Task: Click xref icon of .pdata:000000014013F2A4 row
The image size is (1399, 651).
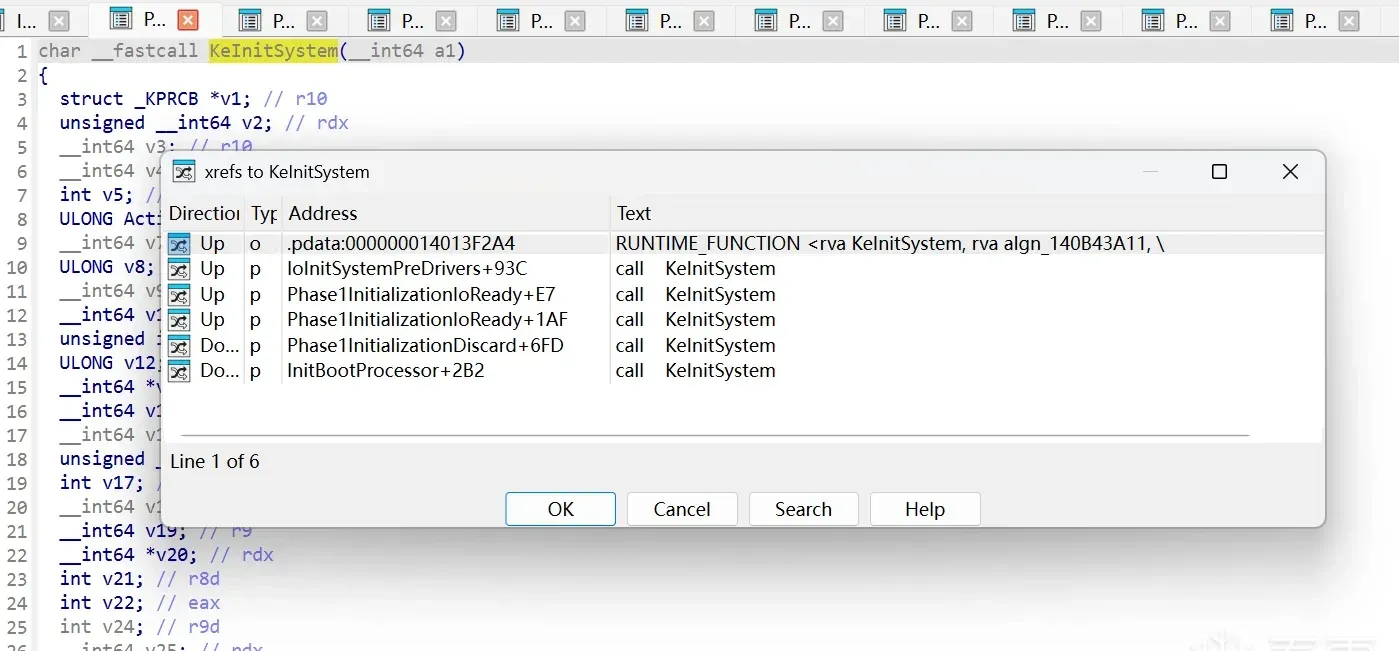Action: [179, 243]
